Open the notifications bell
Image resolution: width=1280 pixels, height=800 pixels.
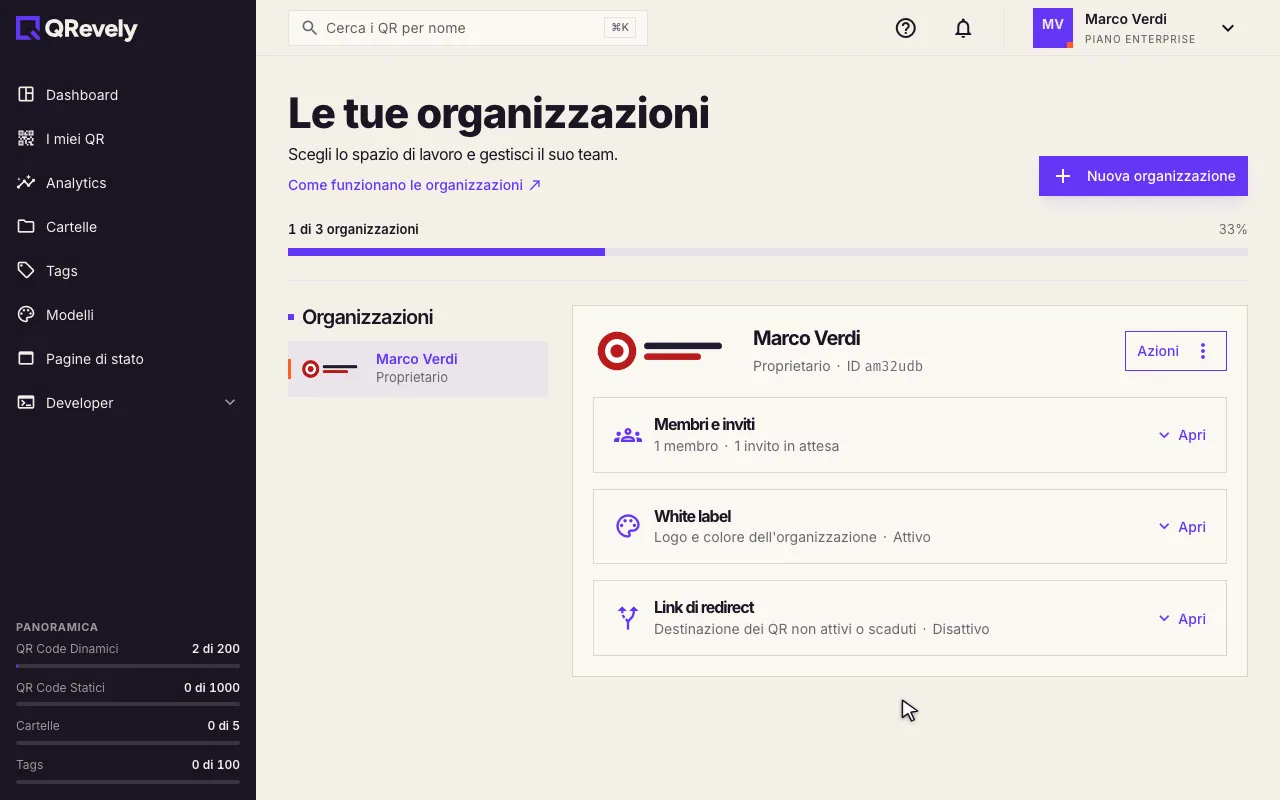963,28
